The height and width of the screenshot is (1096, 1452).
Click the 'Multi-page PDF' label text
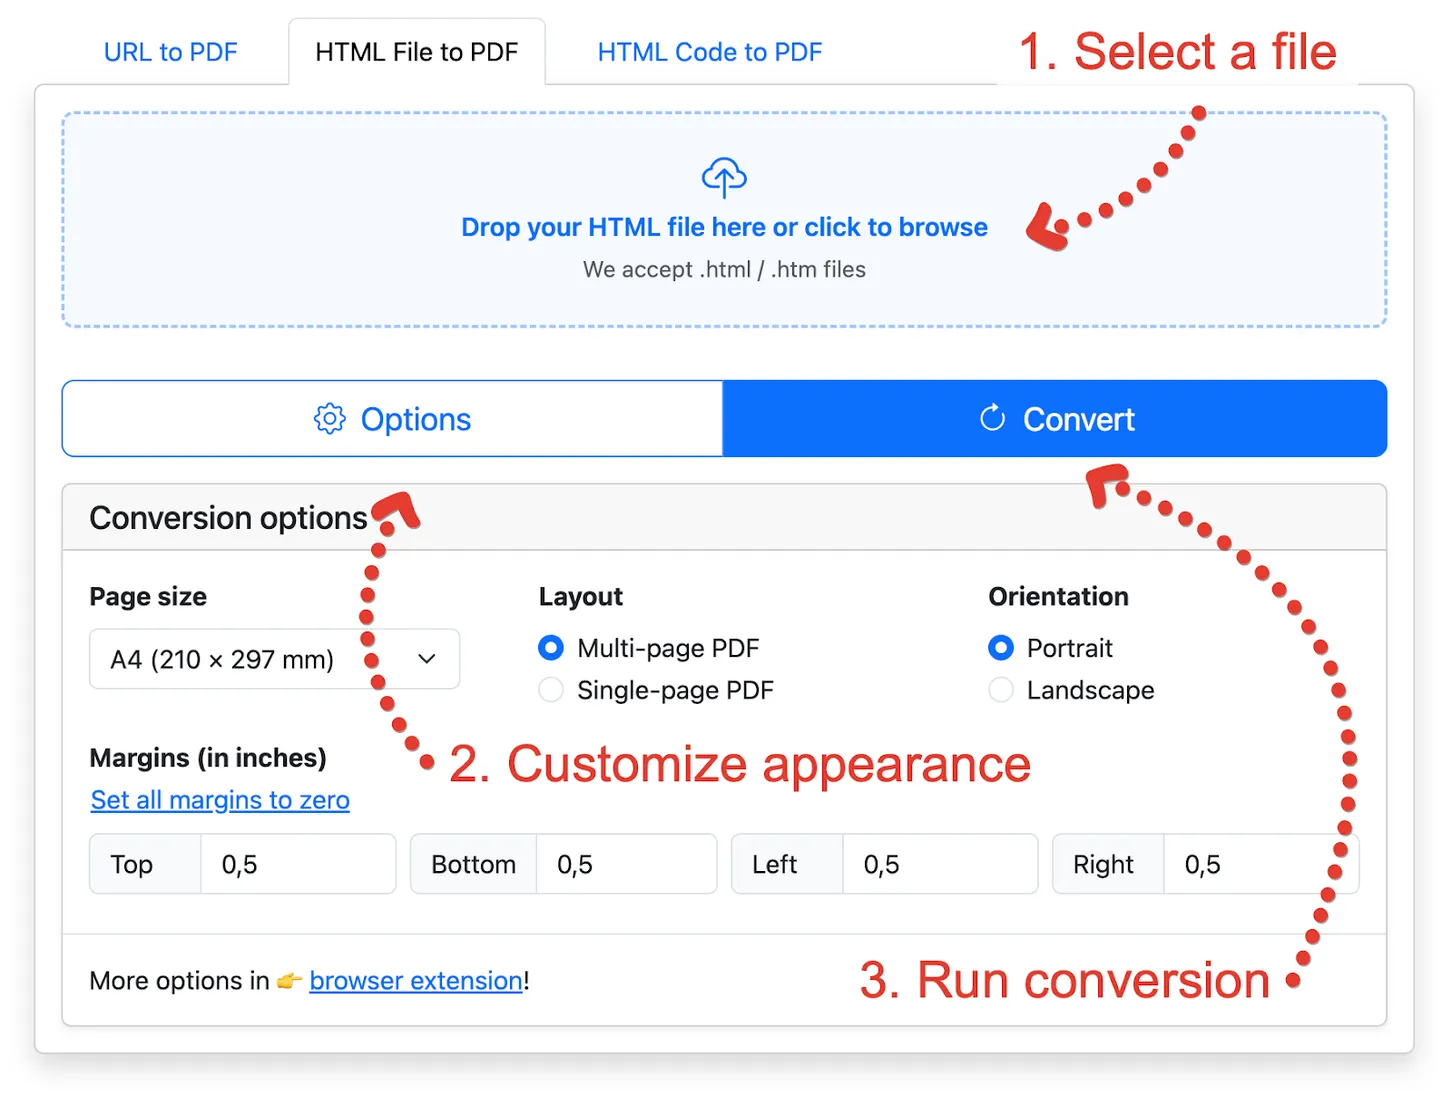pyautogui.click(x=668, y=648)
